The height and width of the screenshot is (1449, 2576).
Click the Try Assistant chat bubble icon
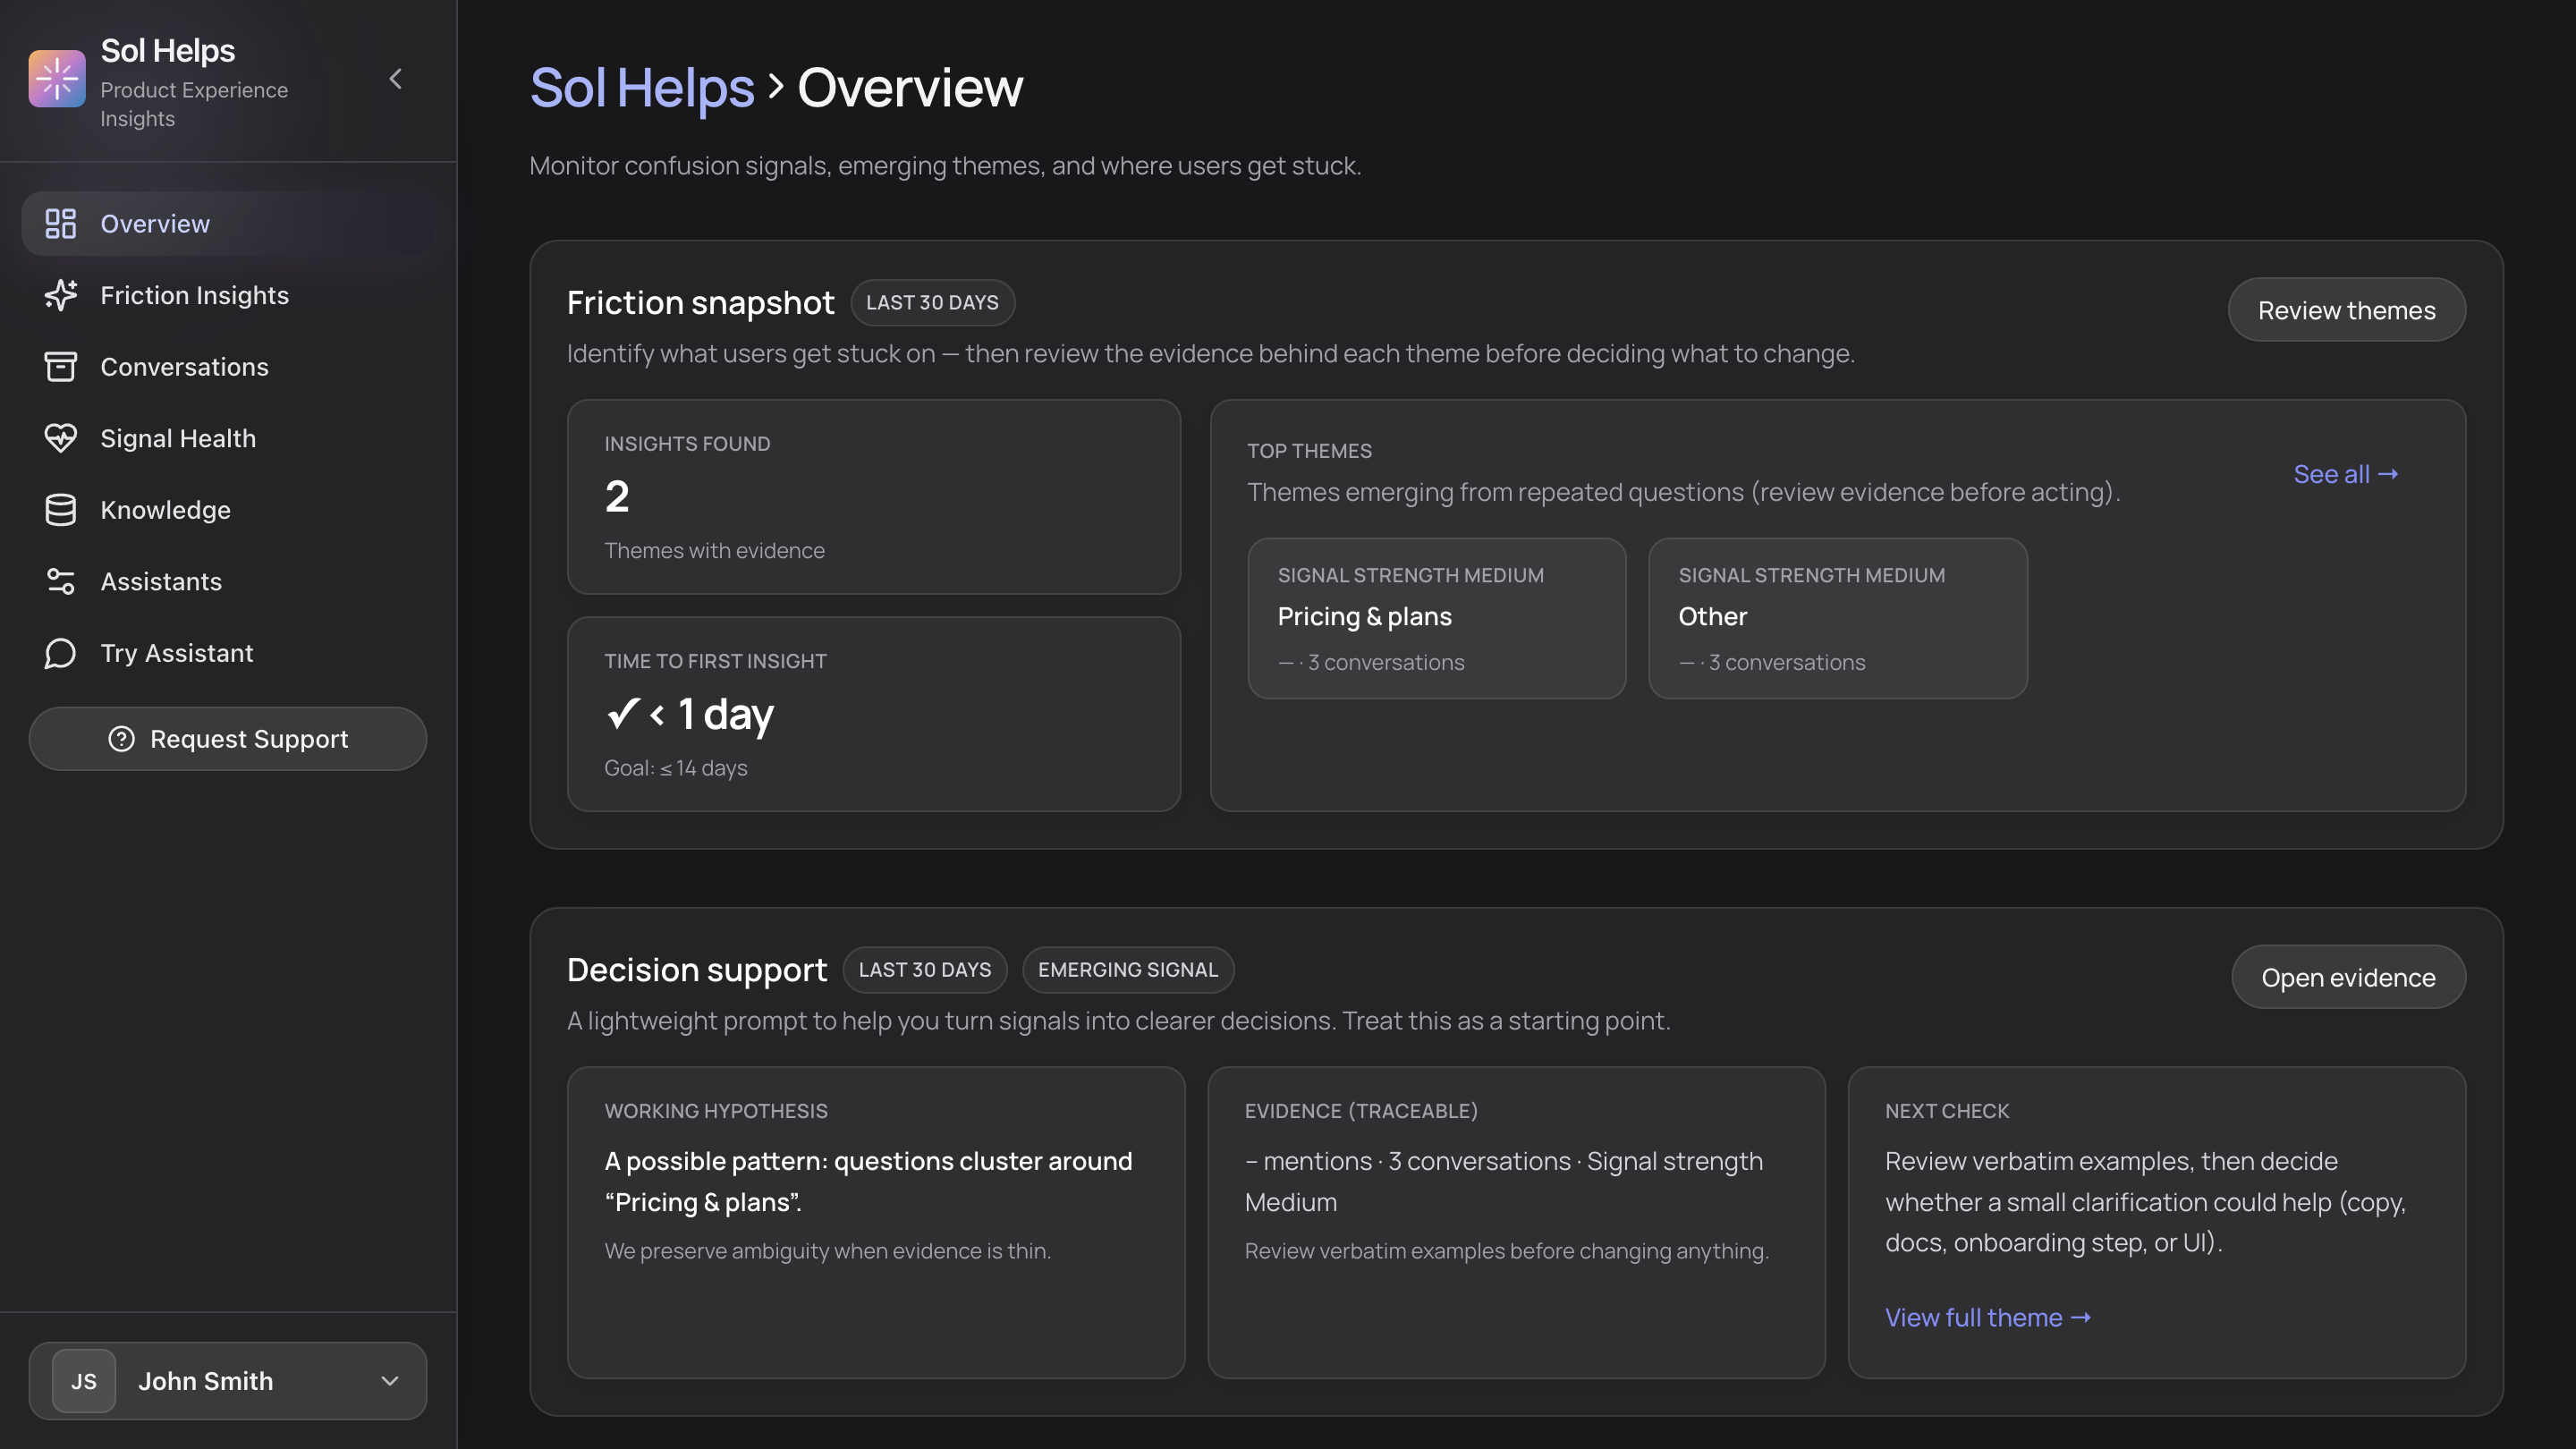point(61,653)
